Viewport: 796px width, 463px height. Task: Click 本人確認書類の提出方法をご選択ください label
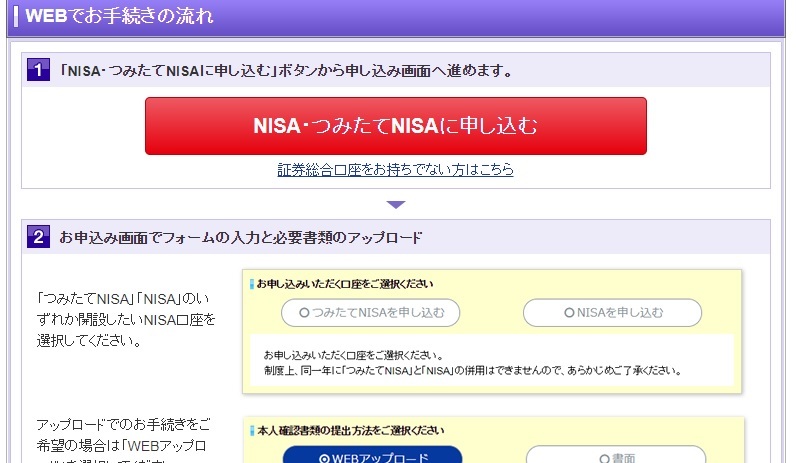[350, 431]
